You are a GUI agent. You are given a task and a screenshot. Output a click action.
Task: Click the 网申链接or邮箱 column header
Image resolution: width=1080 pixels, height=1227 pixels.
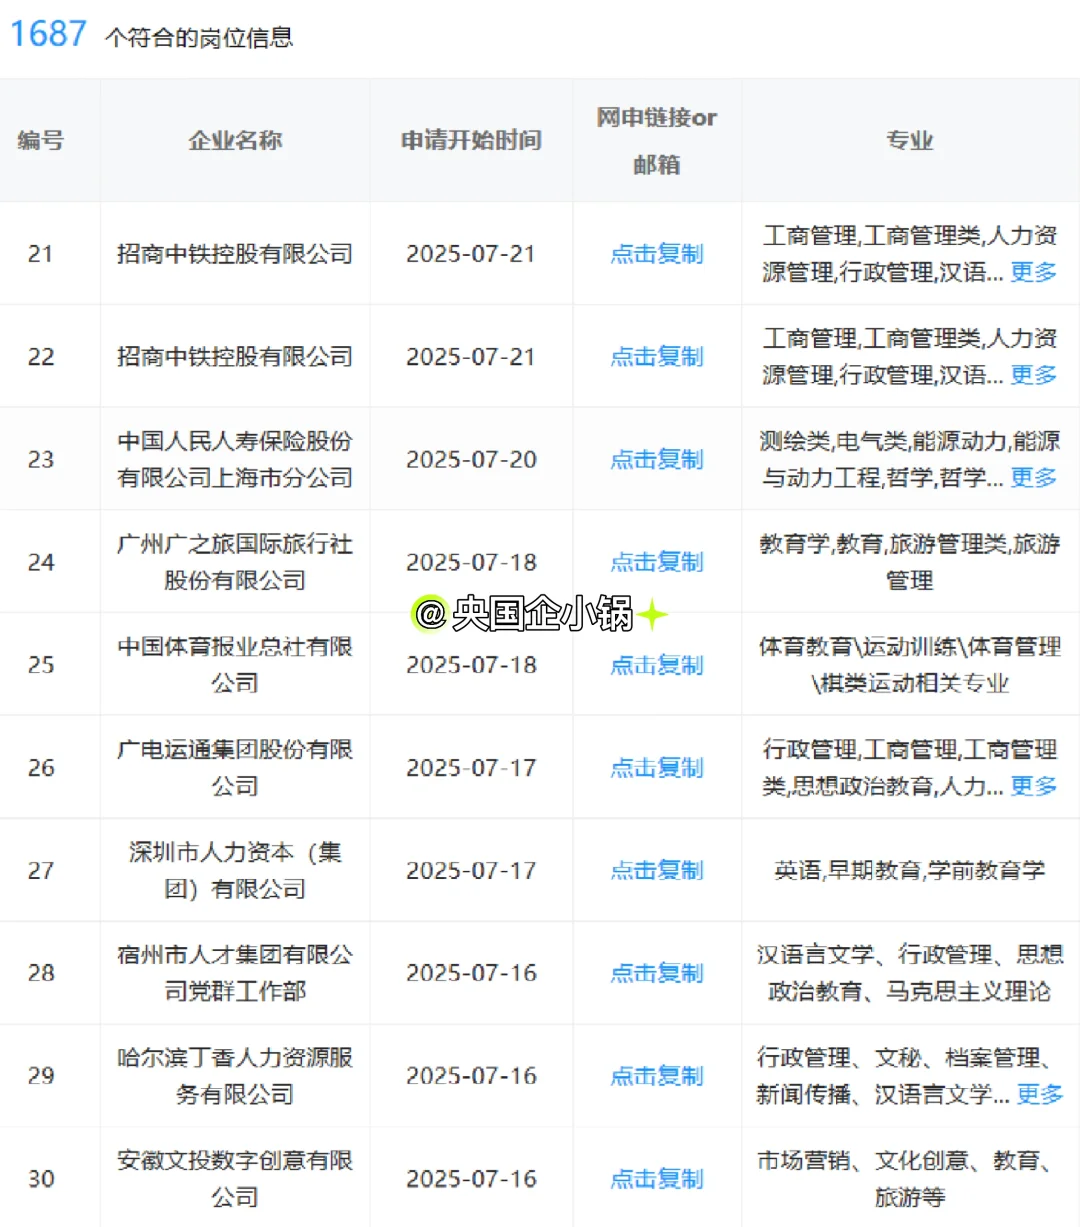[657, 141]
